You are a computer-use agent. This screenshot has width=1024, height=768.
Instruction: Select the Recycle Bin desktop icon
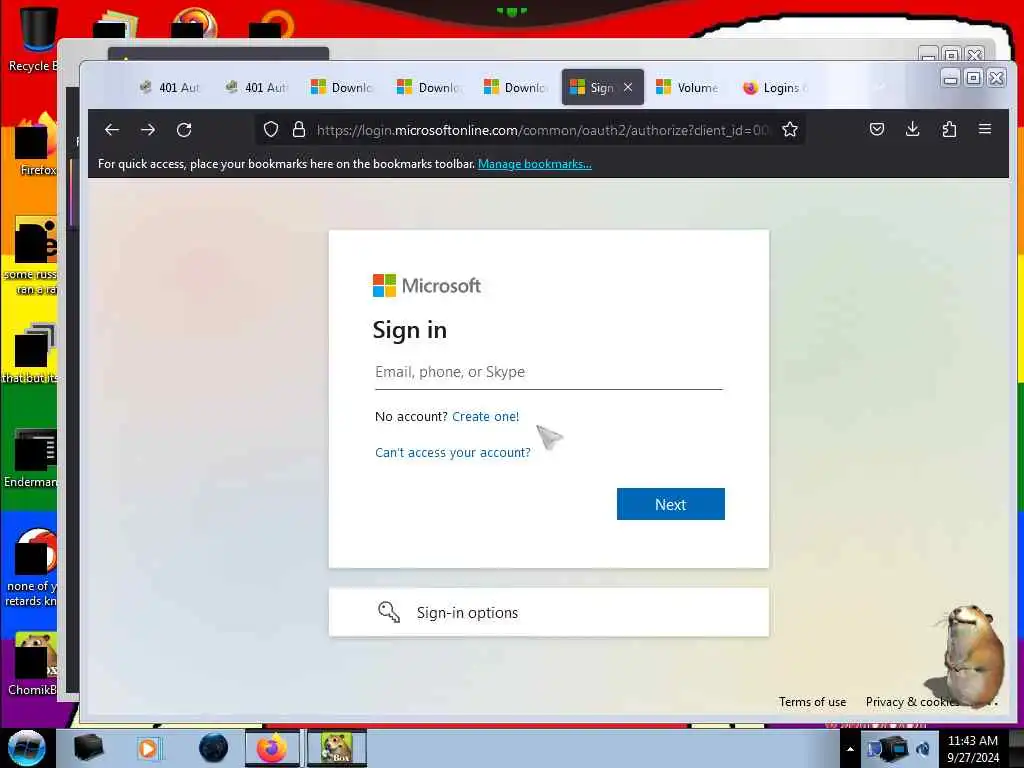tap(33, 39)
